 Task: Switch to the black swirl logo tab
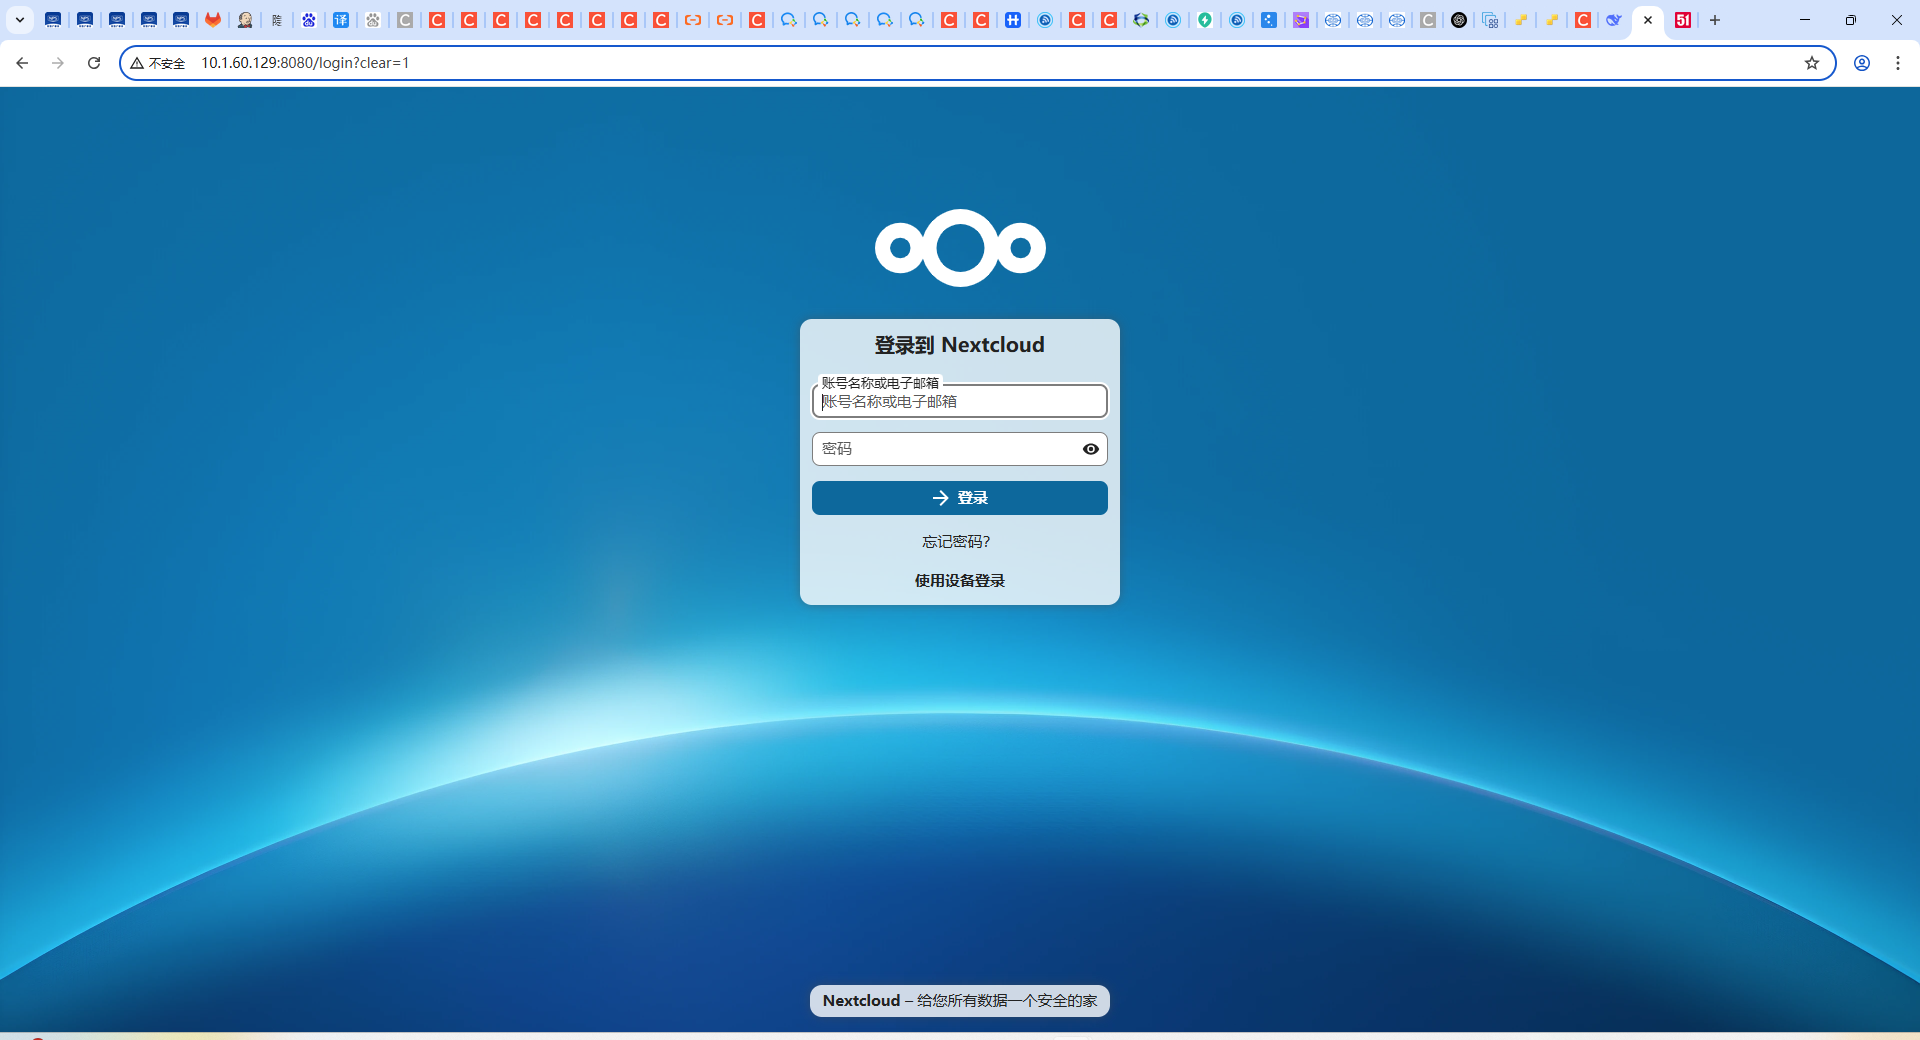(1459, 20)
